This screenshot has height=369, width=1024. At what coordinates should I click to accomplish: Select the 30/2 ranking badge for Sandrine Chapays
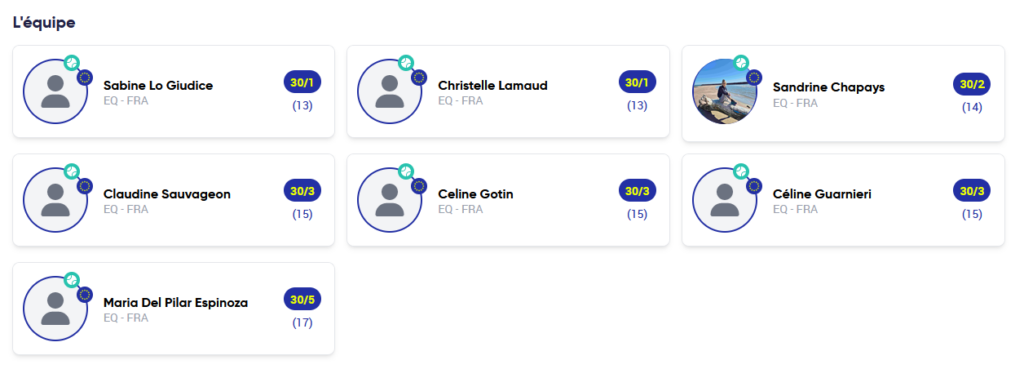pyautogui.click(x=972, y=84)
